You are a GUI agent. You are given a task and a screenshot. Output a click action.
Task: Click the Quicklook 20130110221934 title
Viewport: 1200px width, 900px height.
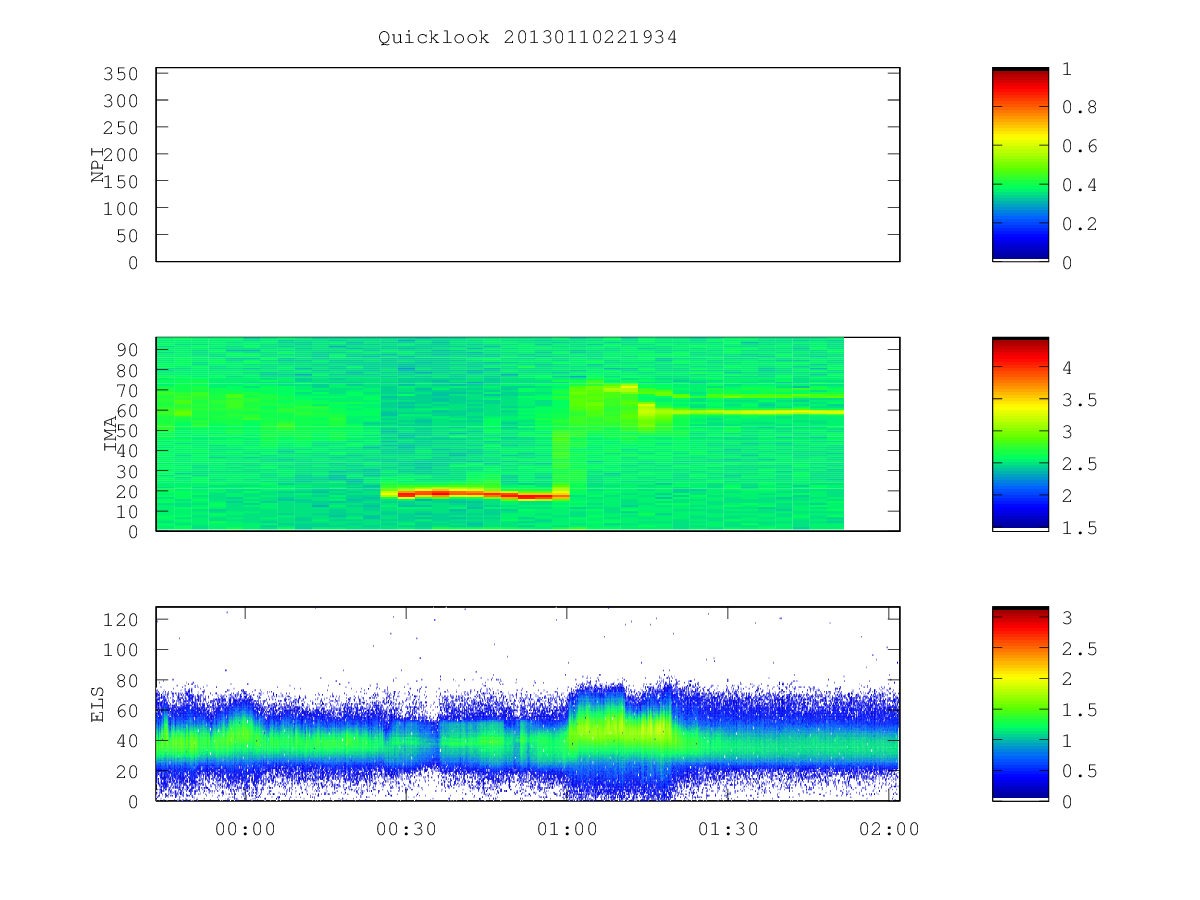click(528, 37)
